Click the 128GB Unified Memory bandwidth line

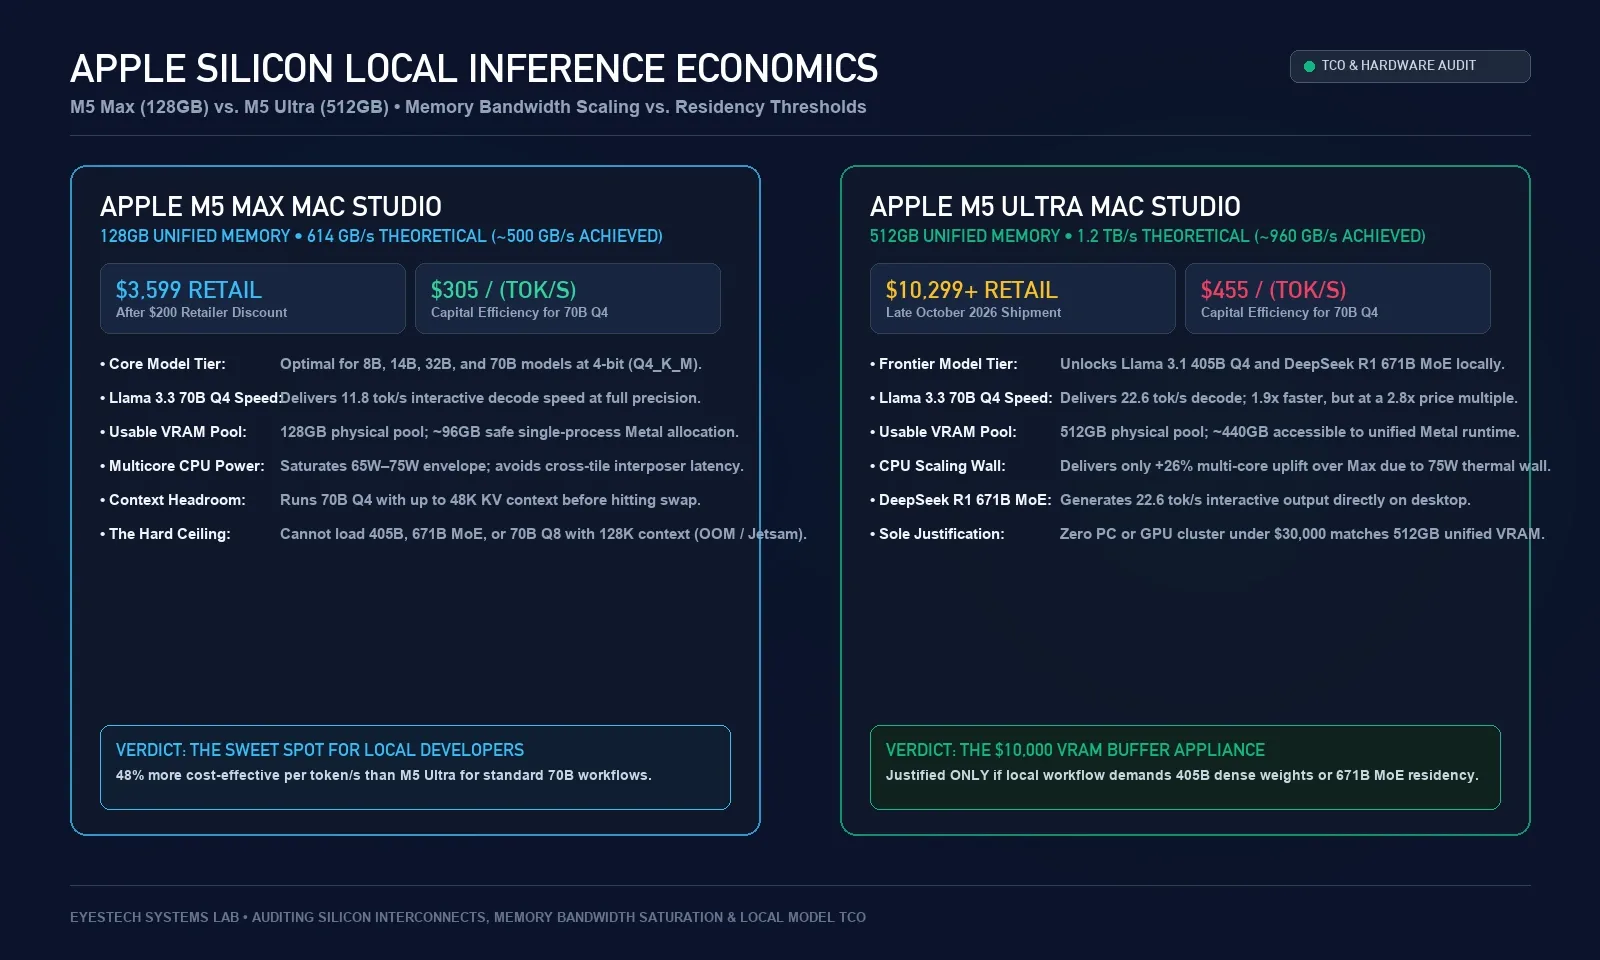tap(381, 236)
